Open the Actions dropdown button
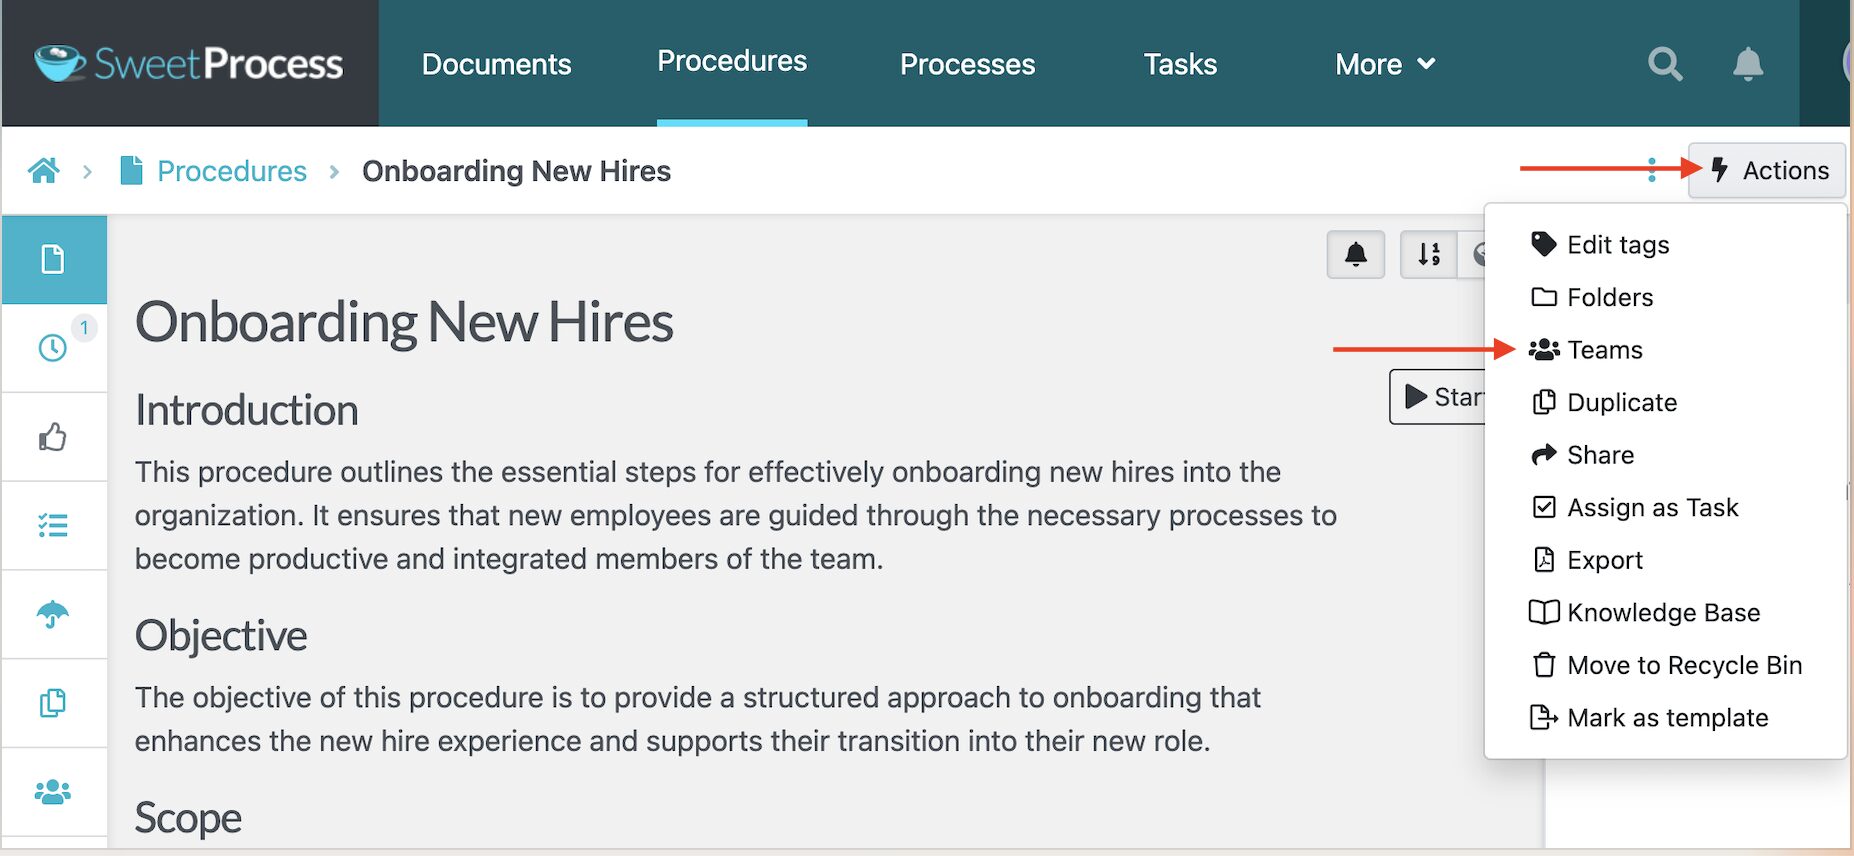1854x856 pixels. pos(1766,170)
